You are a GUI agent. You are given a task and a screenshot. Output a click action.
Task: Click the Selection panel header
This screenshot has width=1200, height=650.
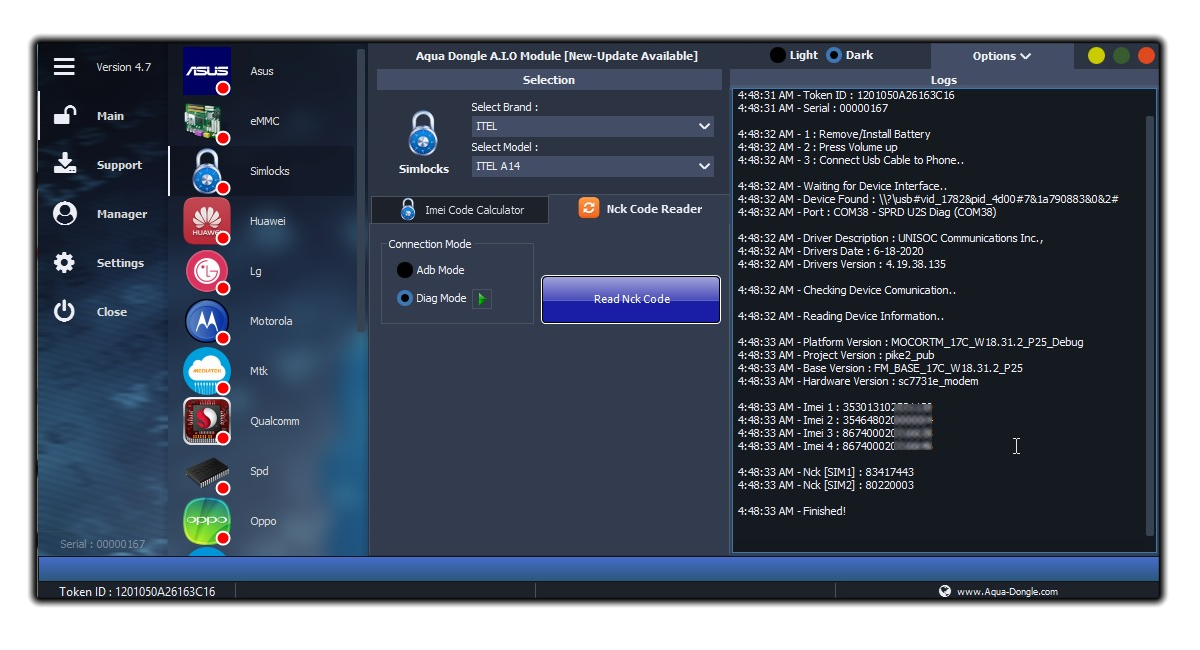(x=549, y=80)
